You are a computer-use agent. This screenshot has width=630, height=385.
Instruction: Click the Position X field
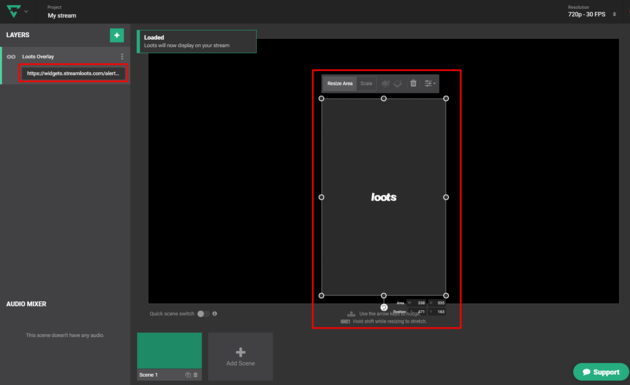coord(417,311)
